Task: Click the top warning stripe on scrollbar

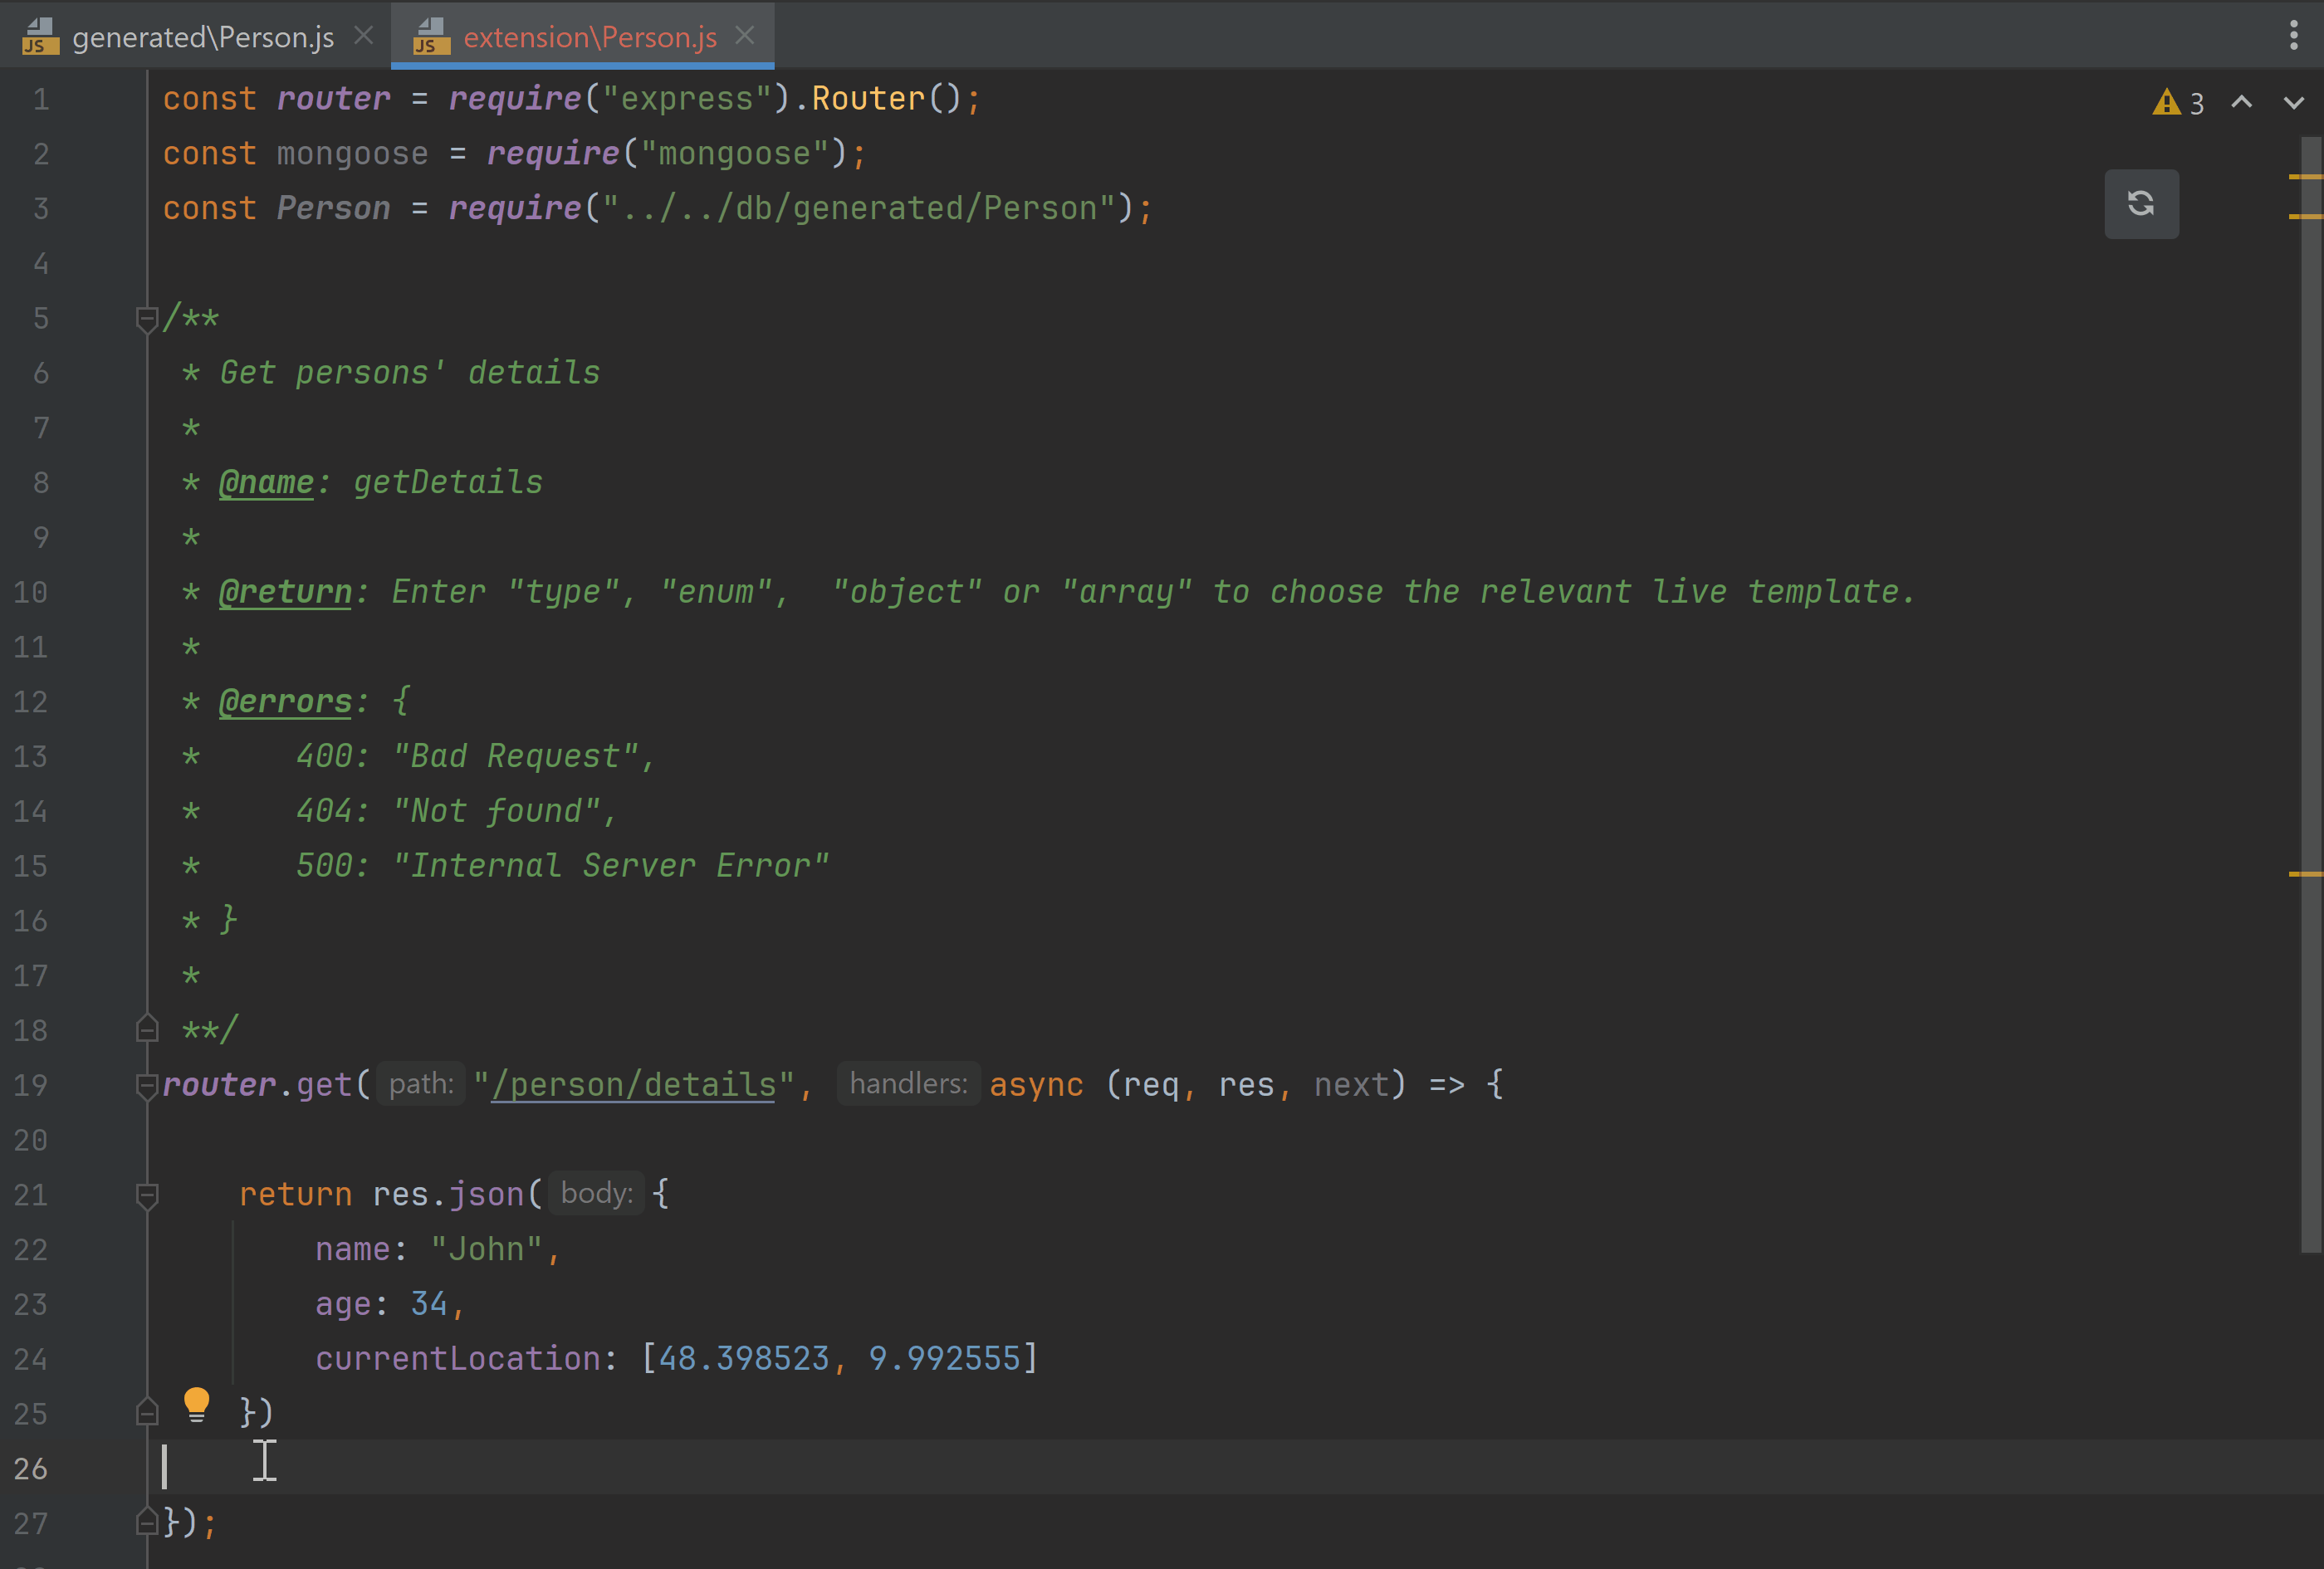Action: 2303,177
